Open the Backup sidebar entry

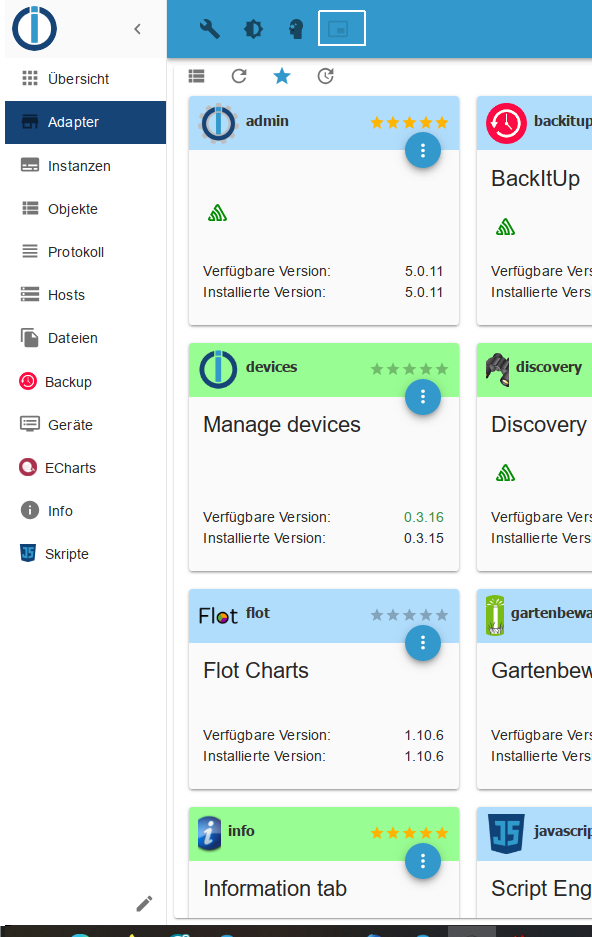[x=85, y=381]
